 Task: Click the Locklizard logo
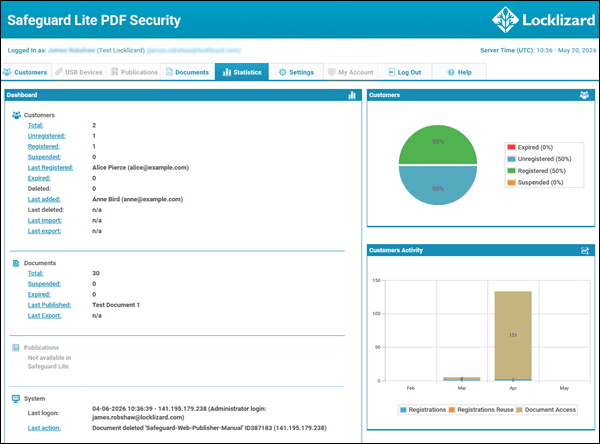point(543,20)
